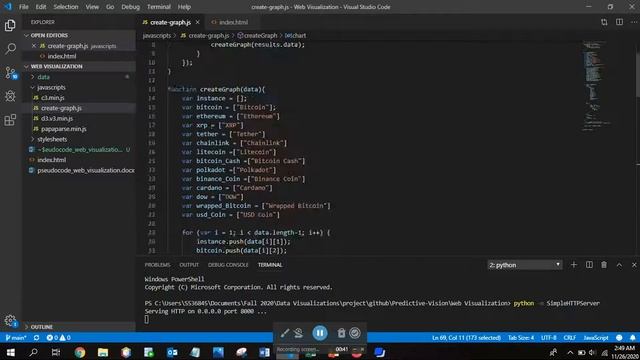This screenshot has width=640, height=360.
Task: Open d3.v3.min.js in the explorer
Action: [79, 118]
